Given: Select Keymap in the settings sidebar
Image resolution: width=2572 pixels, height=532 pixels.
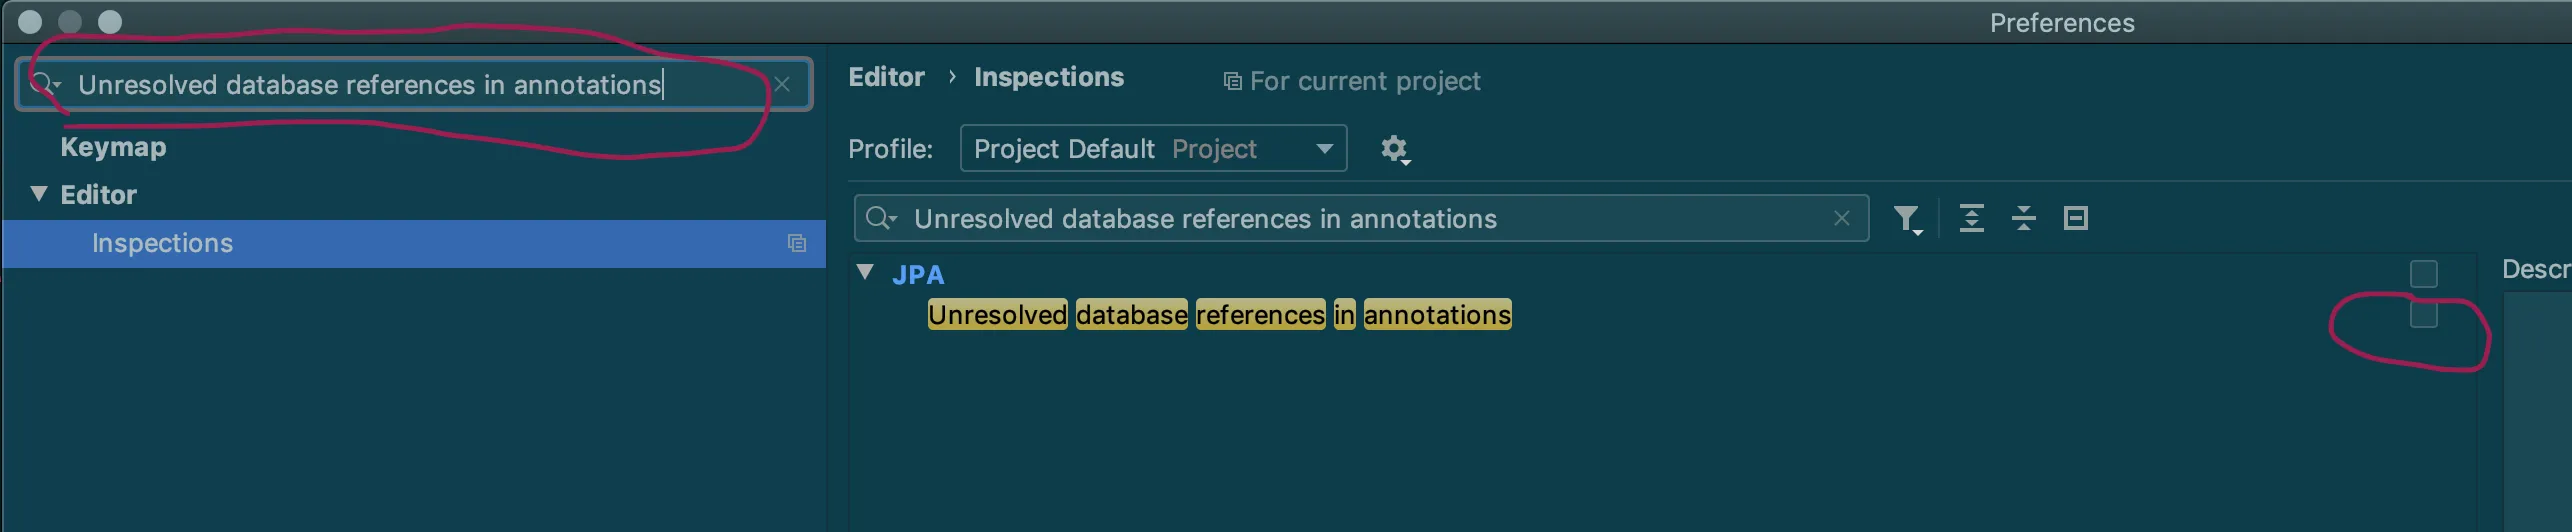Looking at the screenshot, I should pos(113,147).
